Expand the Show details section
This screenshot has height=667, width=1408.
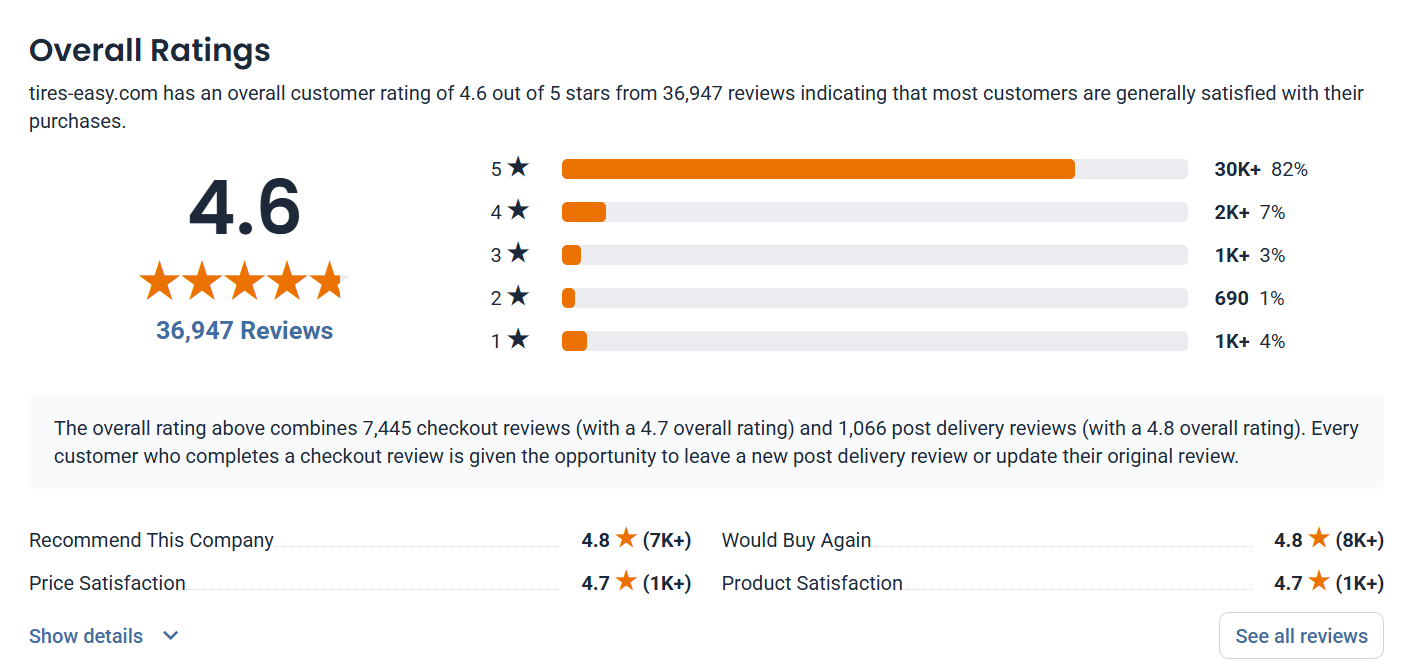(85, 636)
